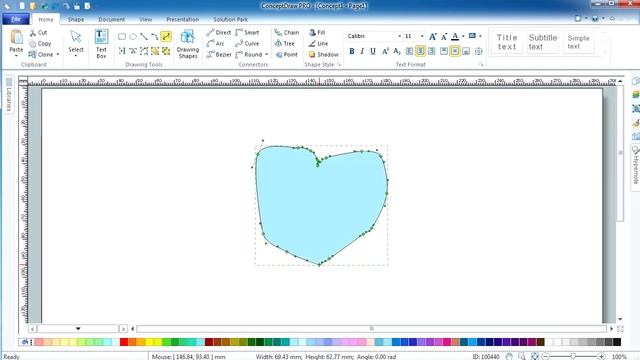This screenshot has width=640, height=360.
Task: Click the Paste clipboard icon
Action: [16, 37]
